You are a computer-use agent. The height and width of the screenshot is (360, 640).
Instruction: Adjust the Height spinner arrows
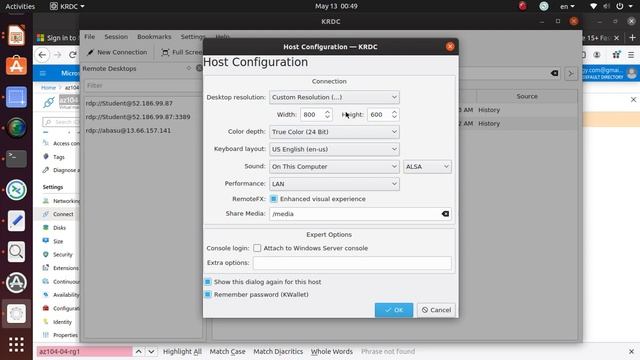(394, 115)
